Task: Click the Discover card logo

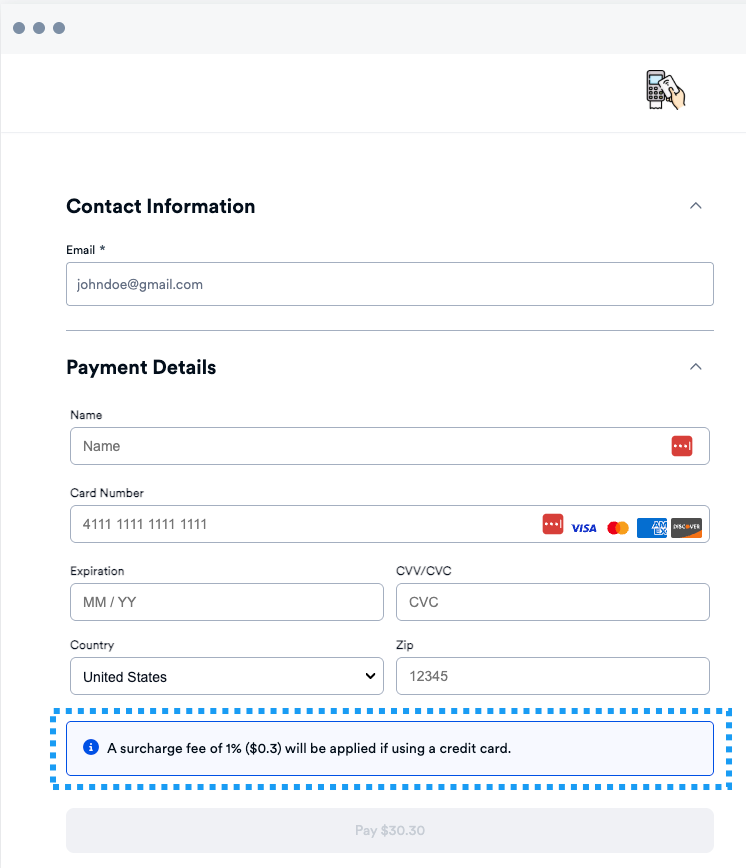Action: (686, 527)
